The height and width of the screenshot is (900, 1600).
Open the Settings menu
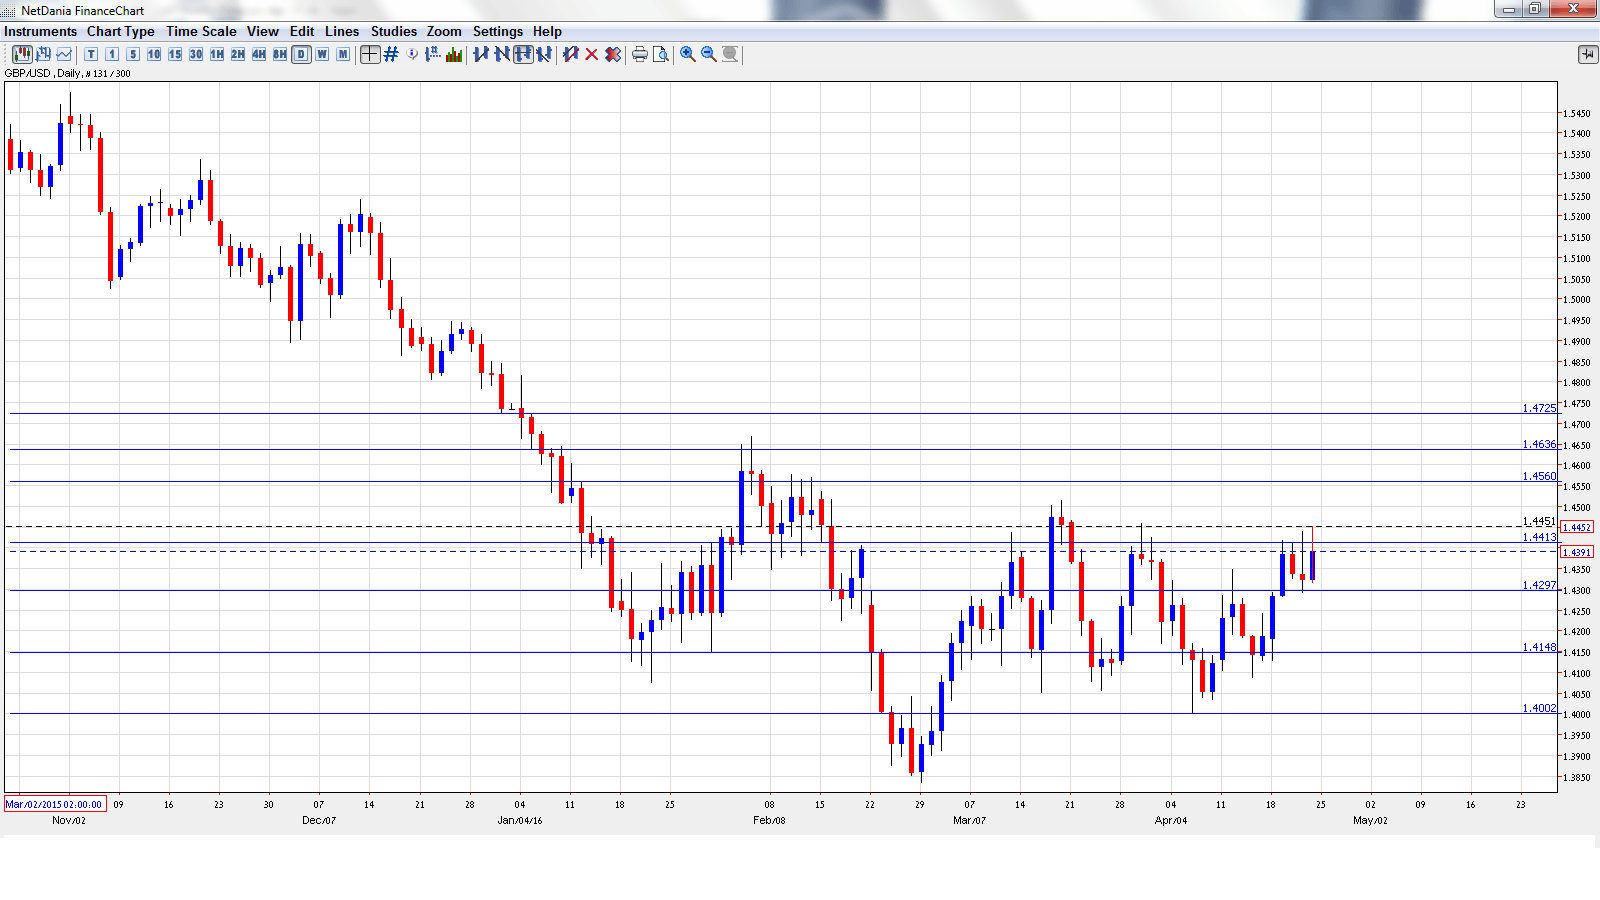tap(497, 31)
